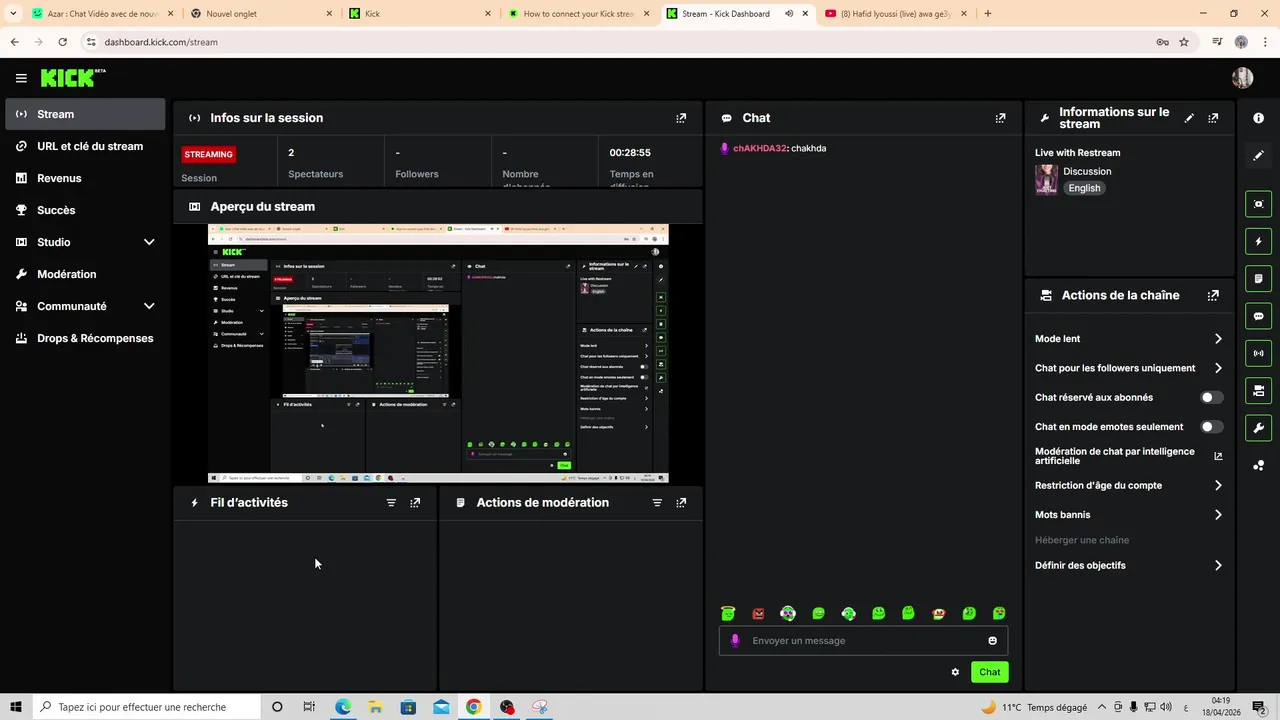Screen dimensions: 1280x720
Task: Pop out Informations sur le stream panel
Action: coord(1213,118)
